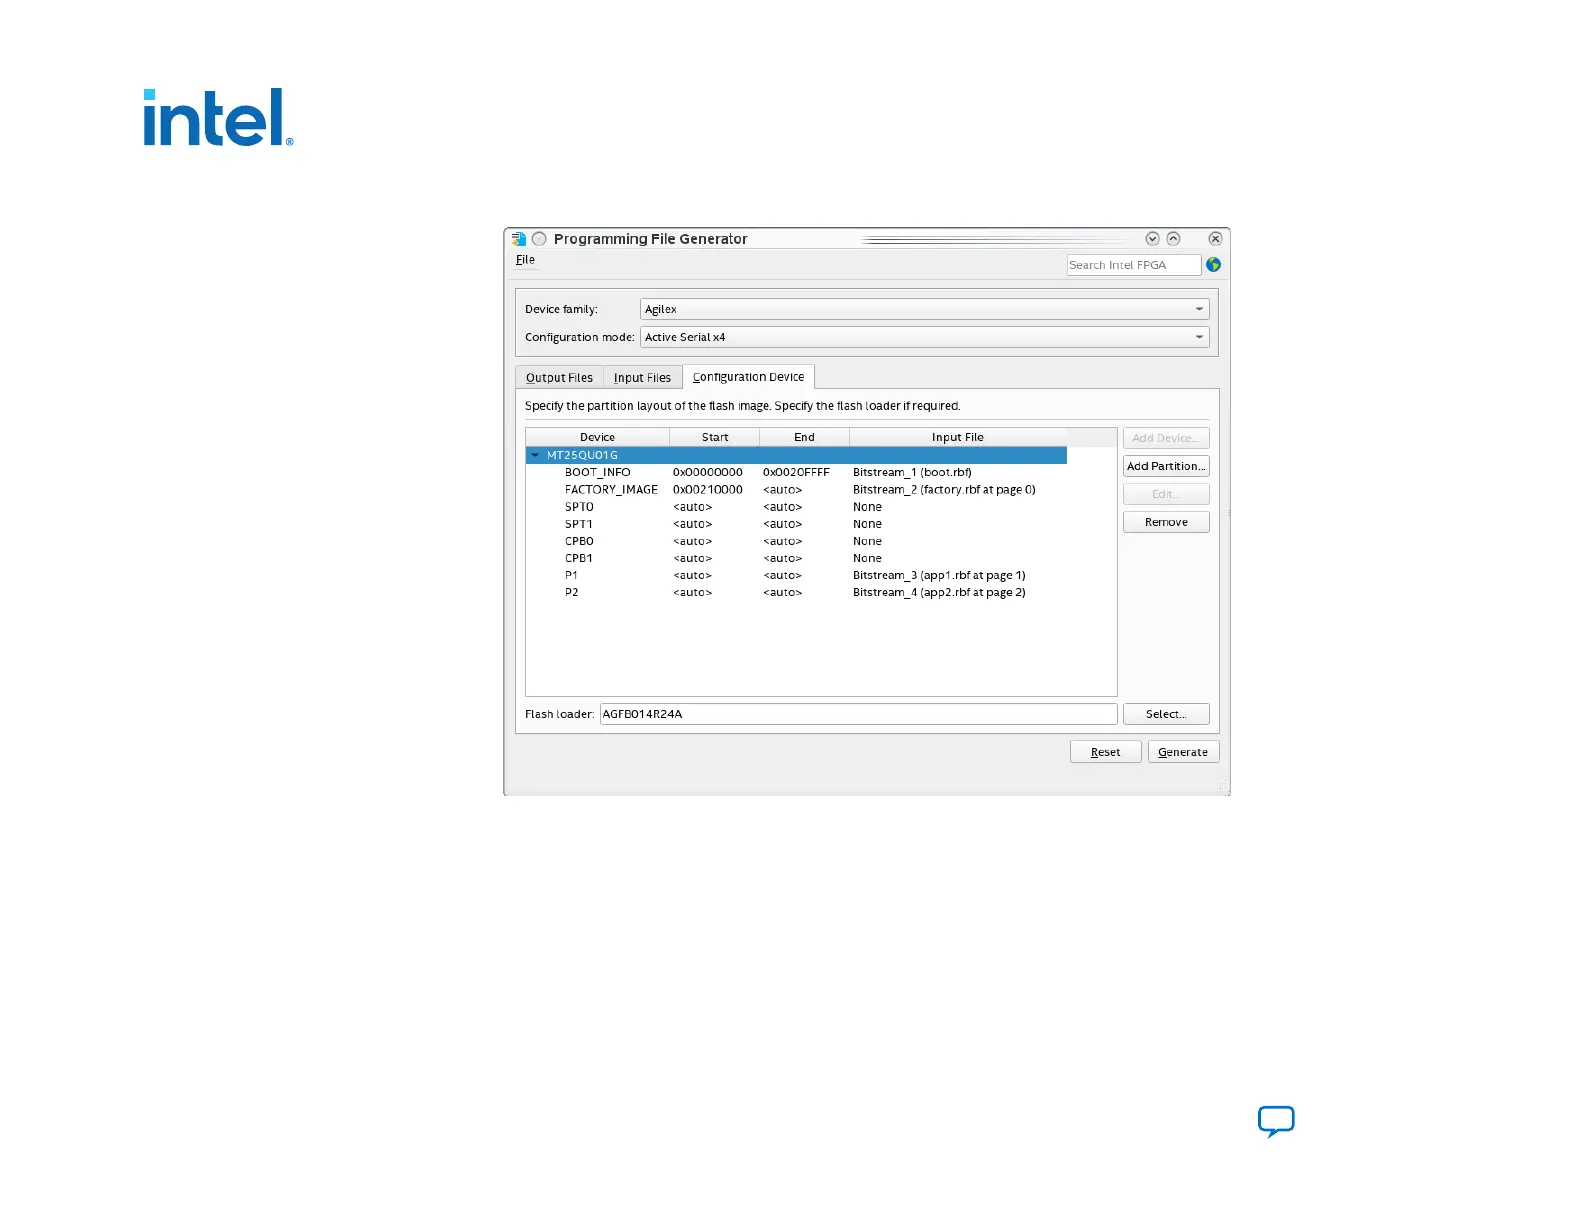Viewport: 1584px width, 1224px height.
Task: Select the BOOT_INFO partition row
Action: coord(796,472)
